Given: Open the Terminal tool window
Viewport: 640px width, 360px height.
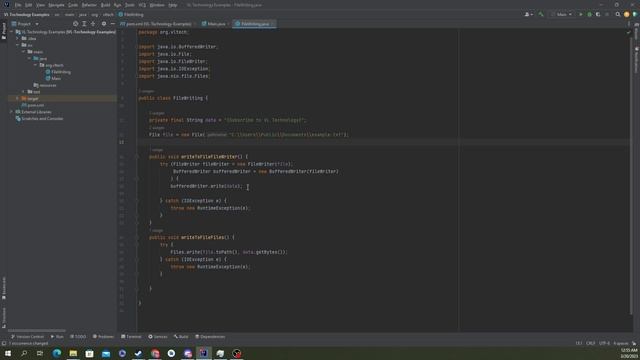Looking at the screenshot, I should coord(131,337).
